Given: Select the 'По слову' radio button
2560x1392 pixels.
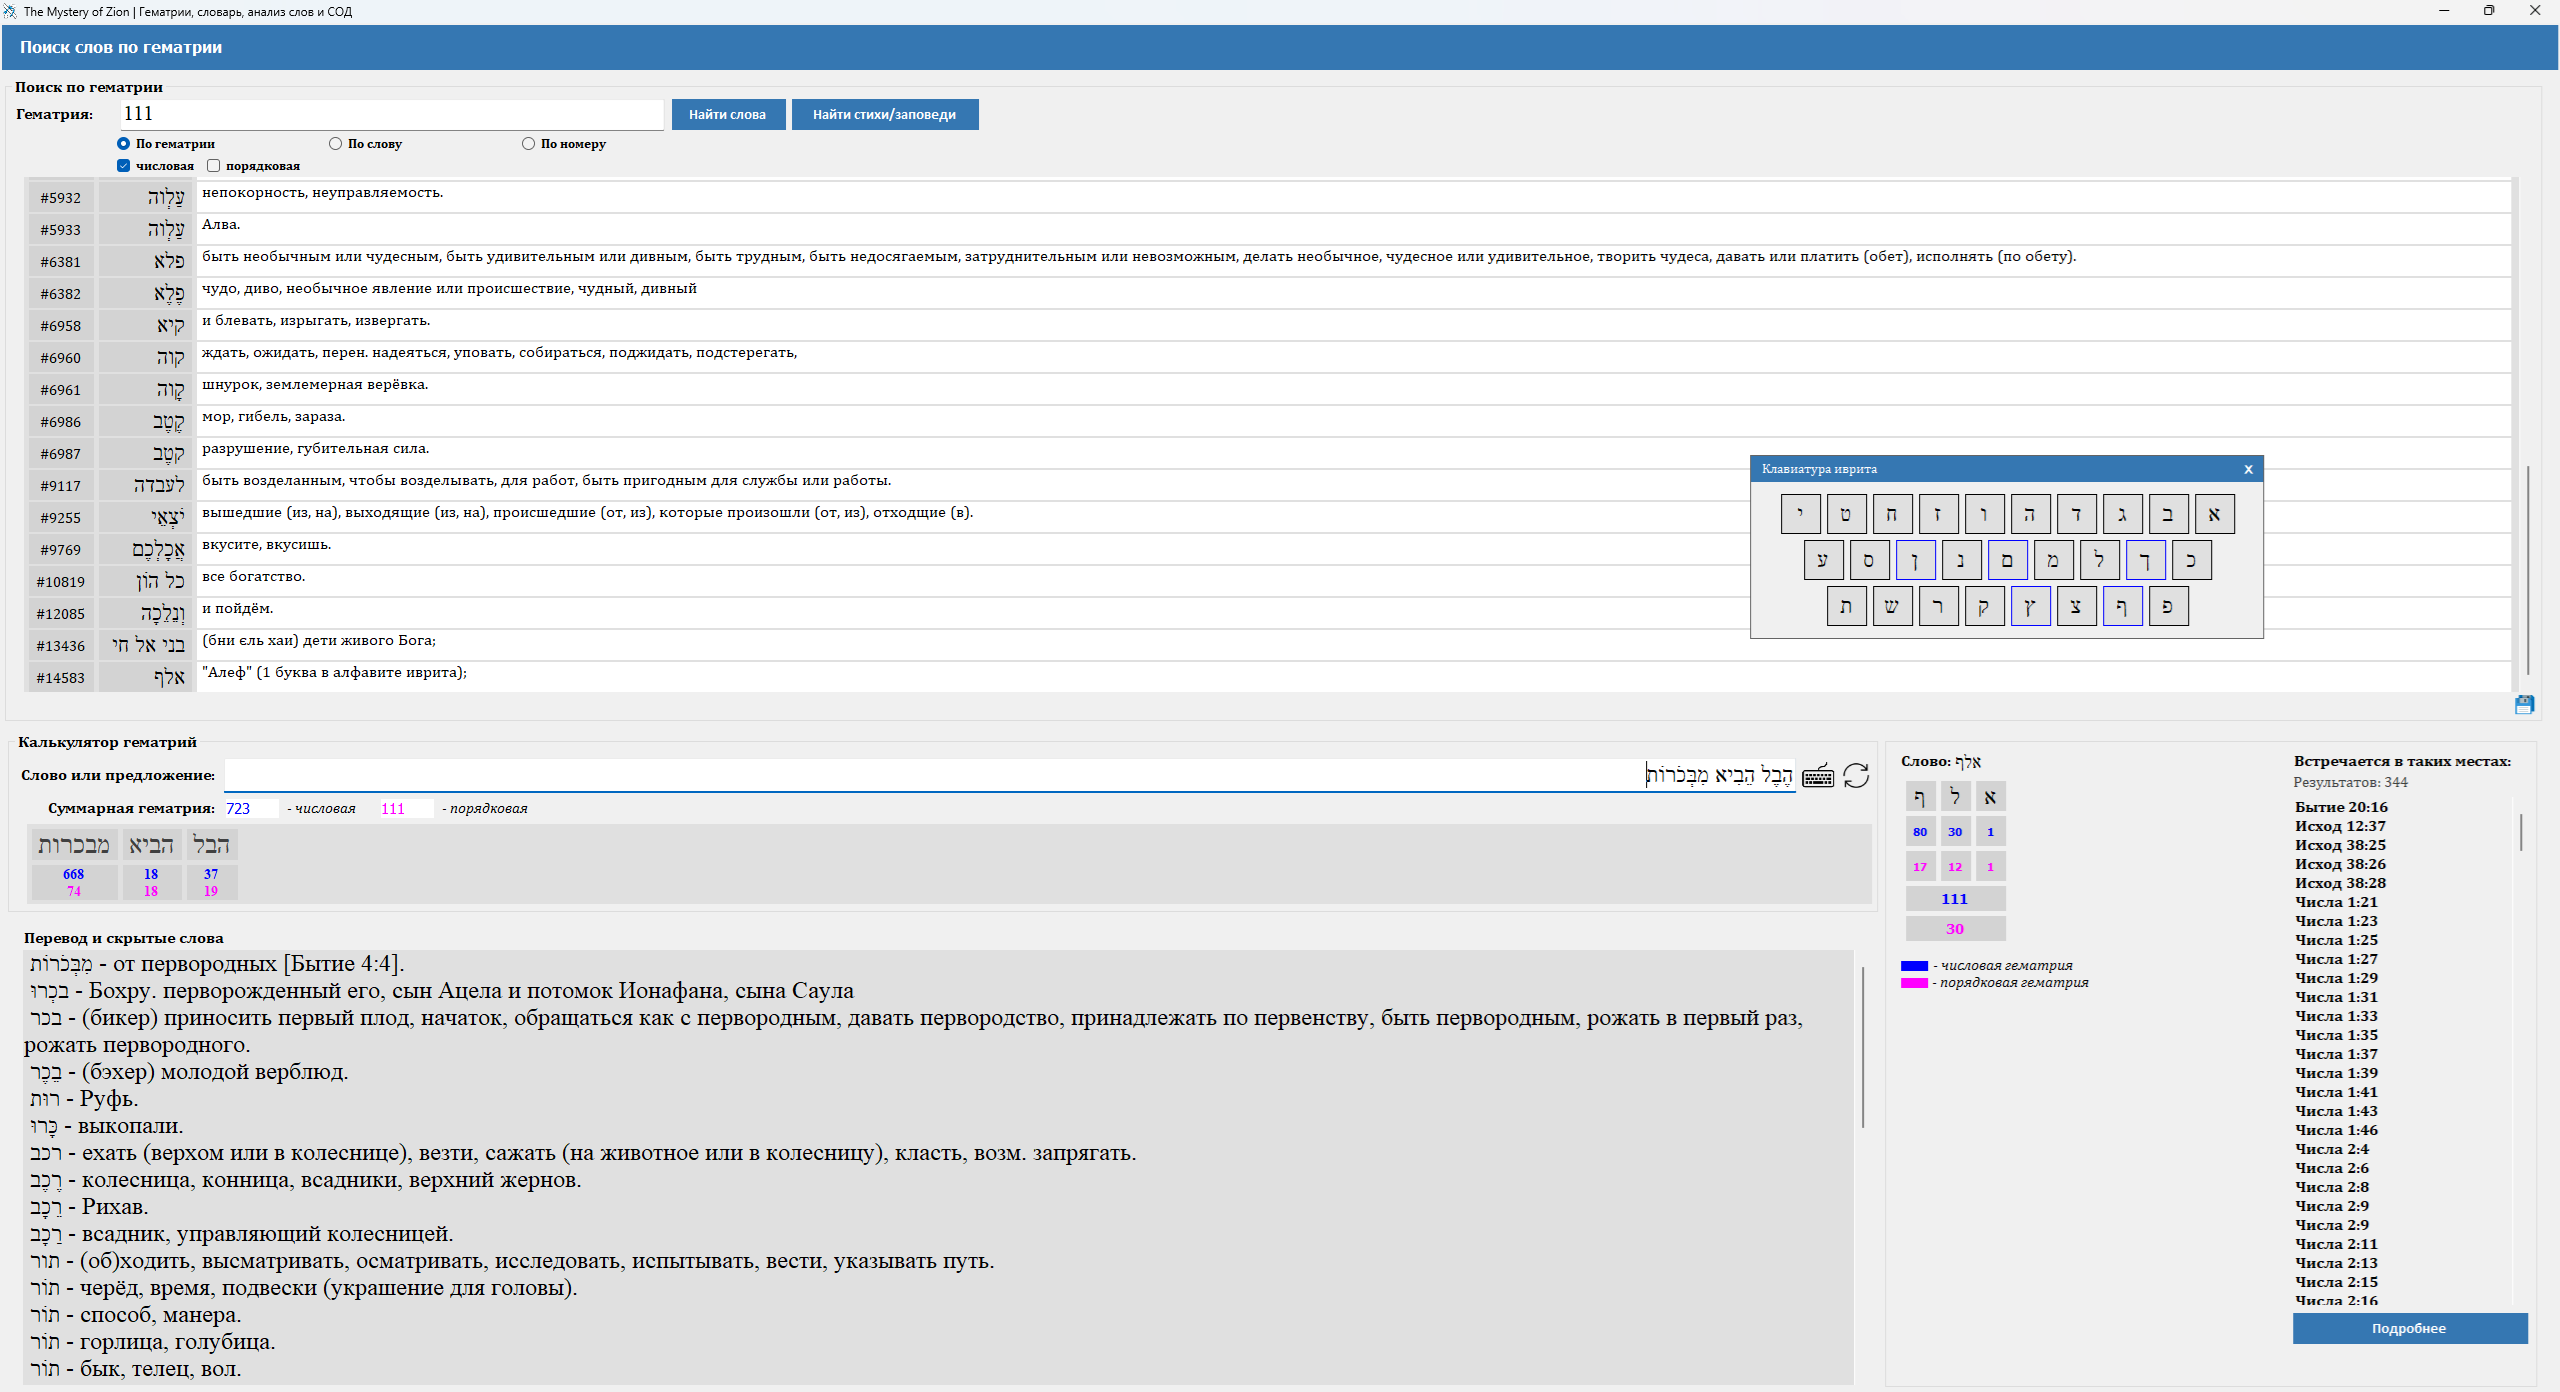Looking at the screenshot, I should (336, 144).
